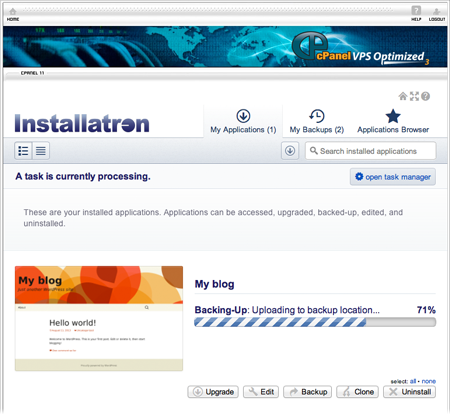Open the My Backups (2) tab
The width and height of the screenshot is (450, 414).
317,121
